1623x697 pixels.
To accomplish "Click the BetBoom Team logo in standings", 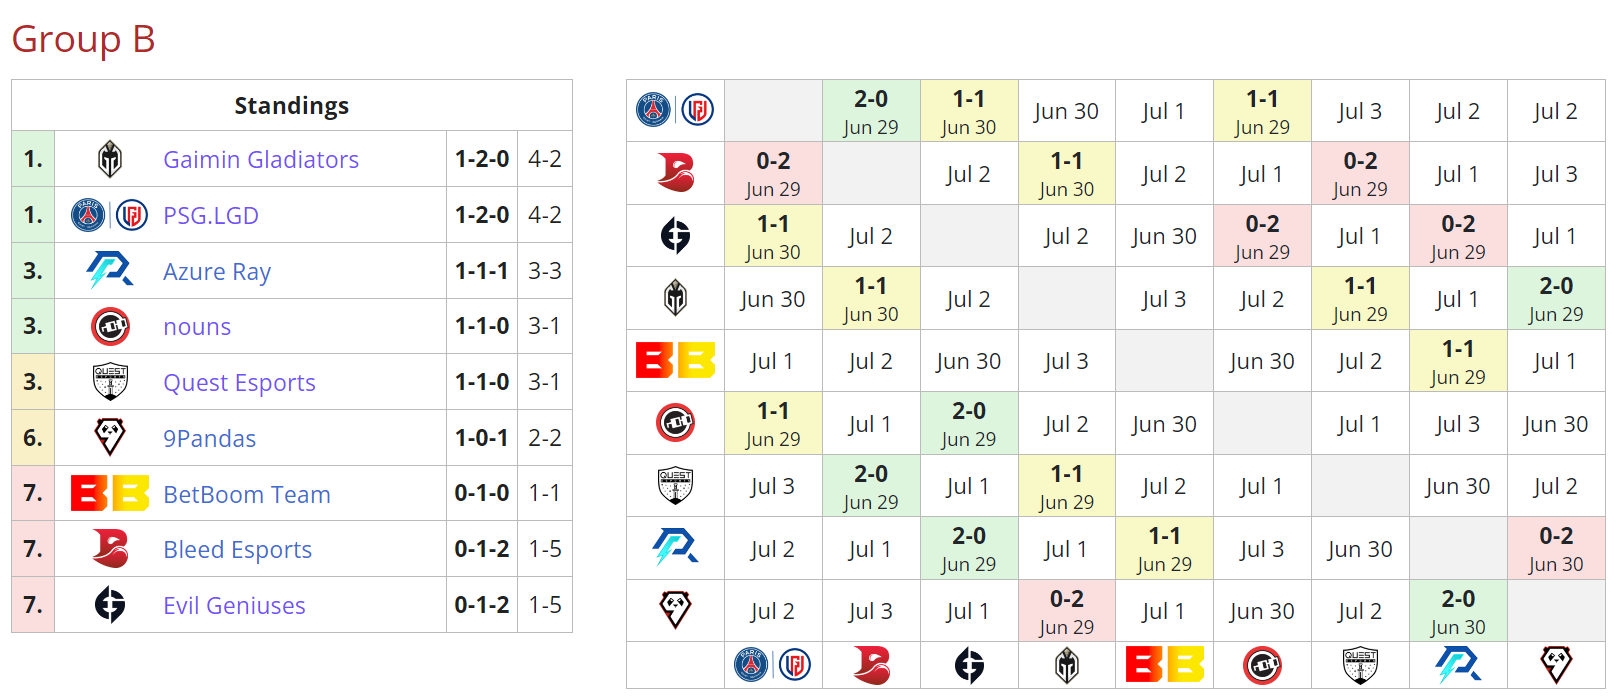I will pyautogui.click(x=110, y=494).
